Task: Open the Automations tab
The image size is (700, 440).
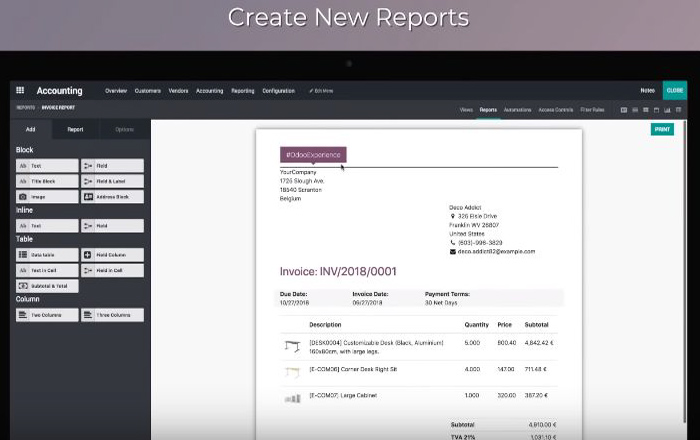Action: [x=517, y=110]
